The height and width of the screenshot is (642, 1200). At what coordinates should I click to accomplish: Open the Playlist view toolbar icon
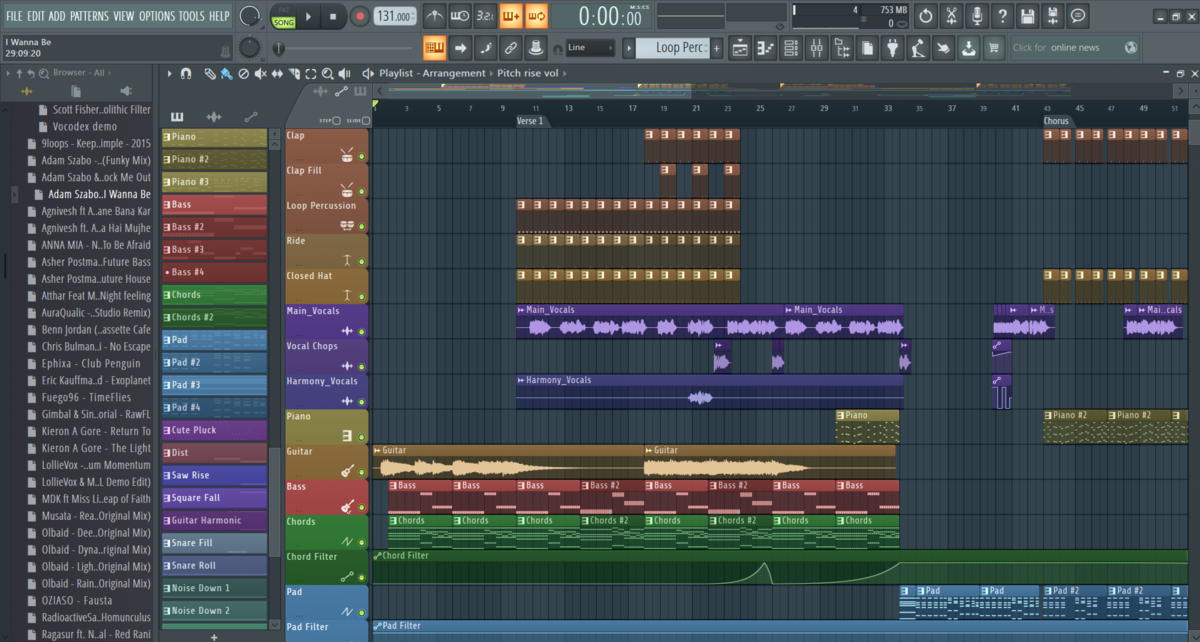pos(739,47)
